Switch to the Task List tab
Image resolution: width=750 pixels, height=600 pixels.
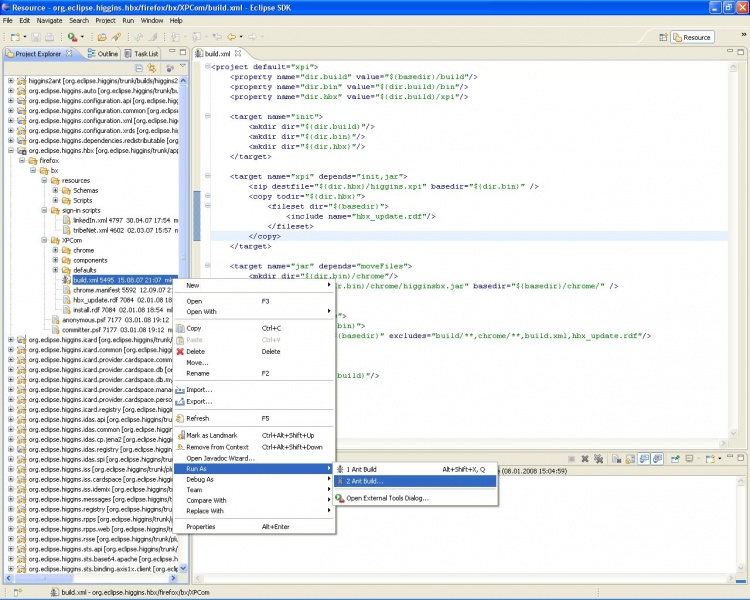pos(141,54)
